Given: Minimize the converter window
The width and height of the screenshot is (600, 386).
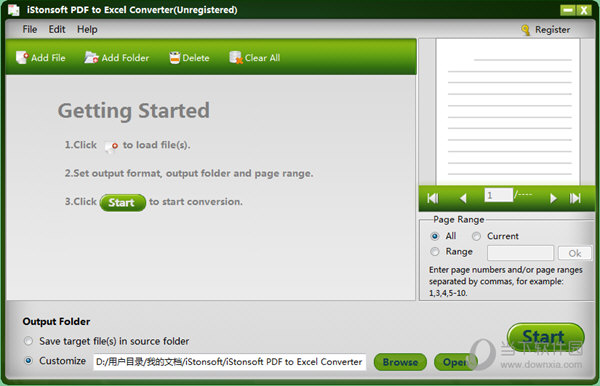Looking at the screenshot, I should [x=568, y=10].
